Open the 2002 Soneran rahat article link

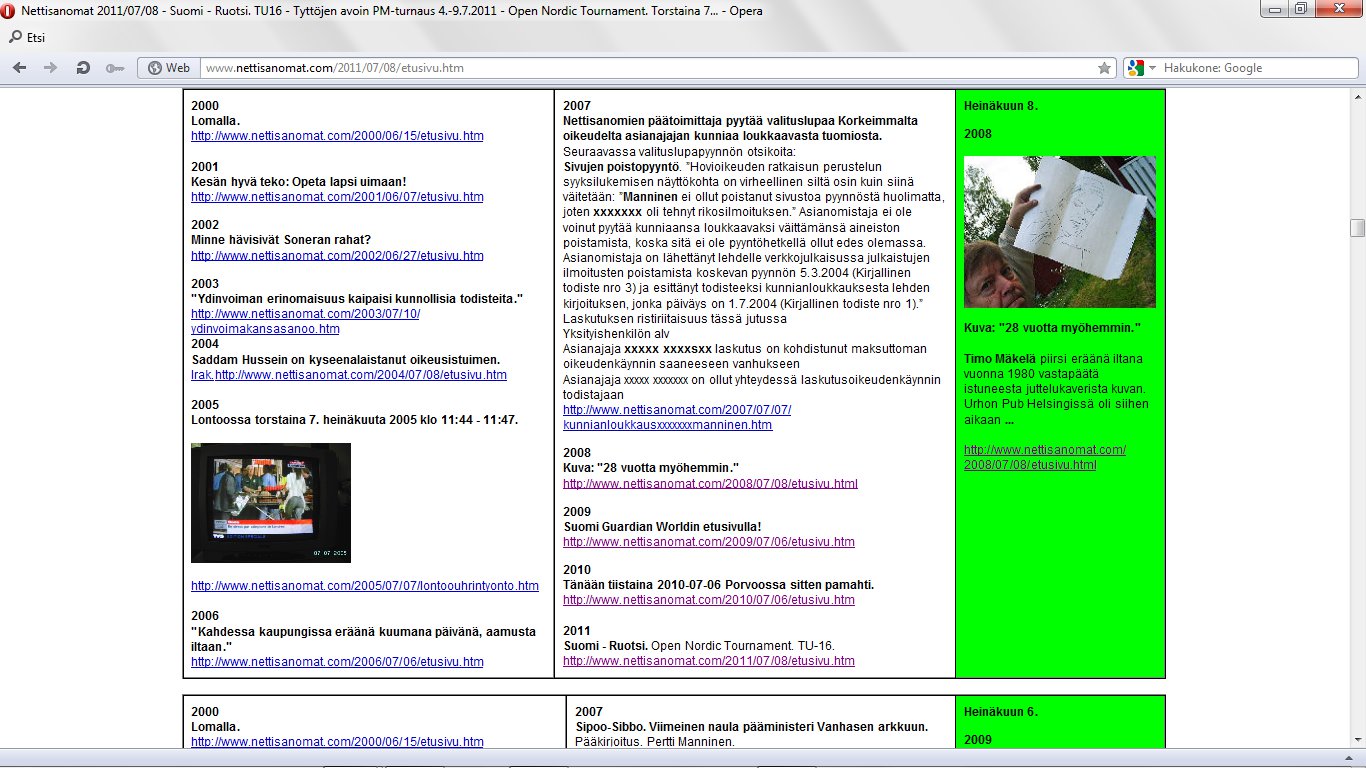click(337, 256)
